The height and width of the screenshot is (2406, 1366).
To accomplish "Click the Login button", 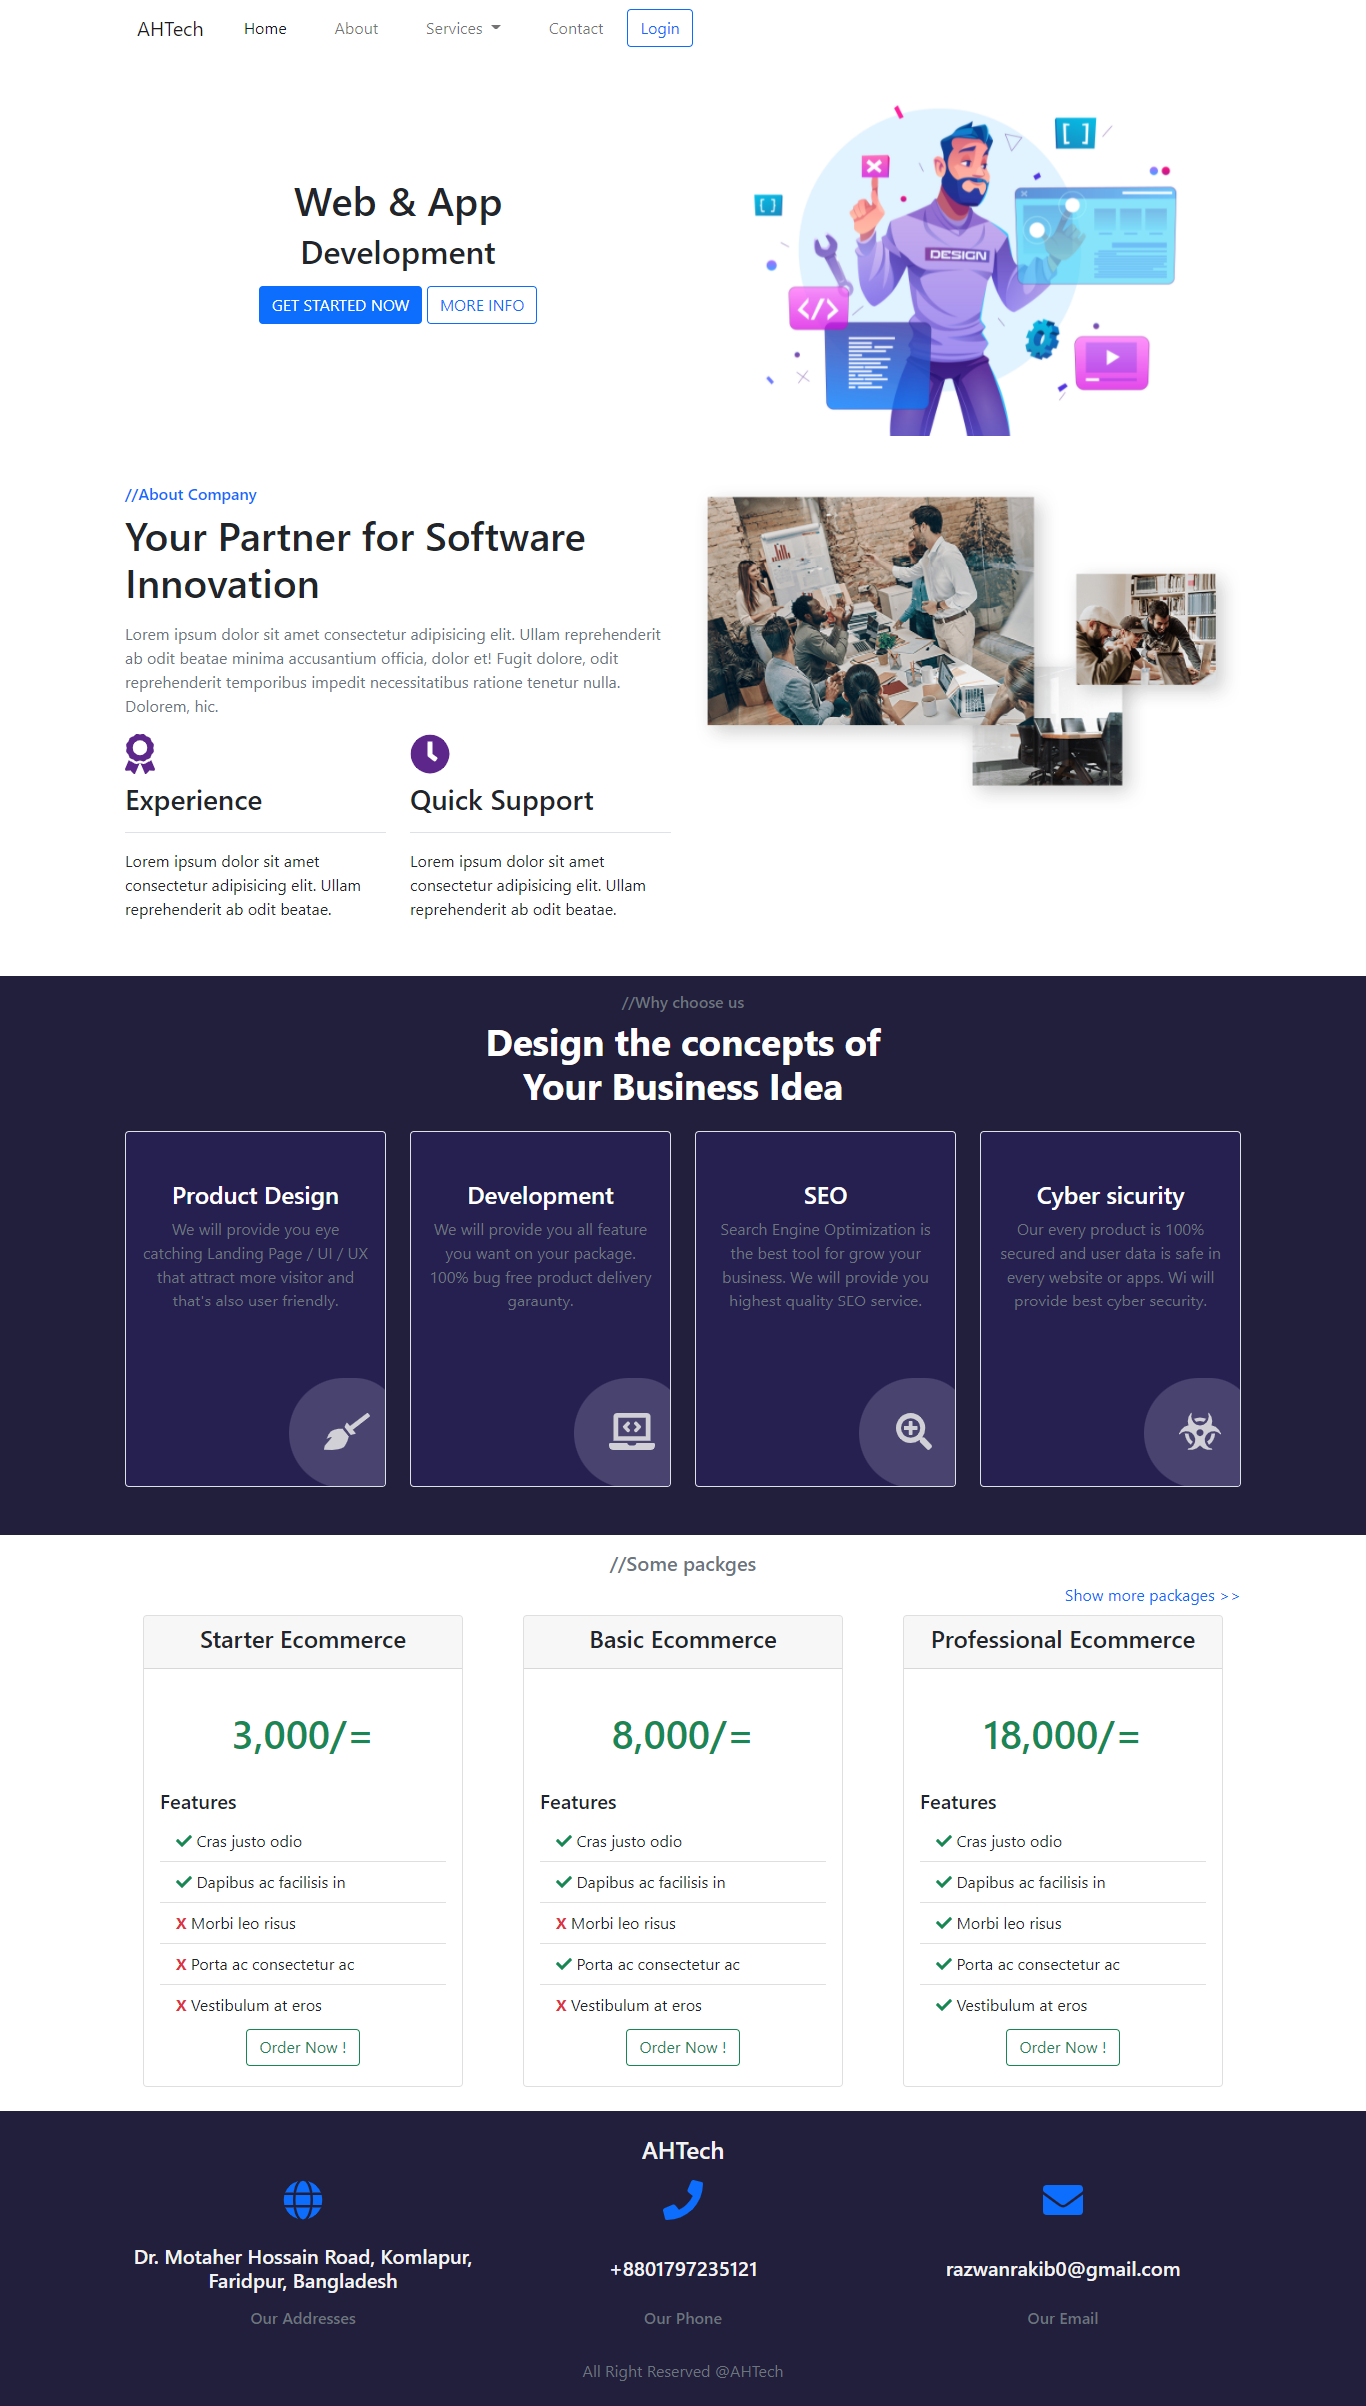I will pyautogui.click(x=660, y=28).
